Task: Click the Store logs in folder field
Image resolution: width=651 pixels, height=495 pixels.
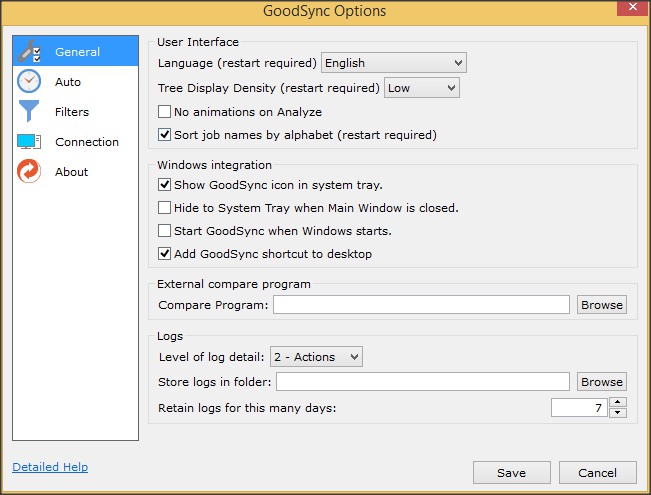Action: coord(423,382)
